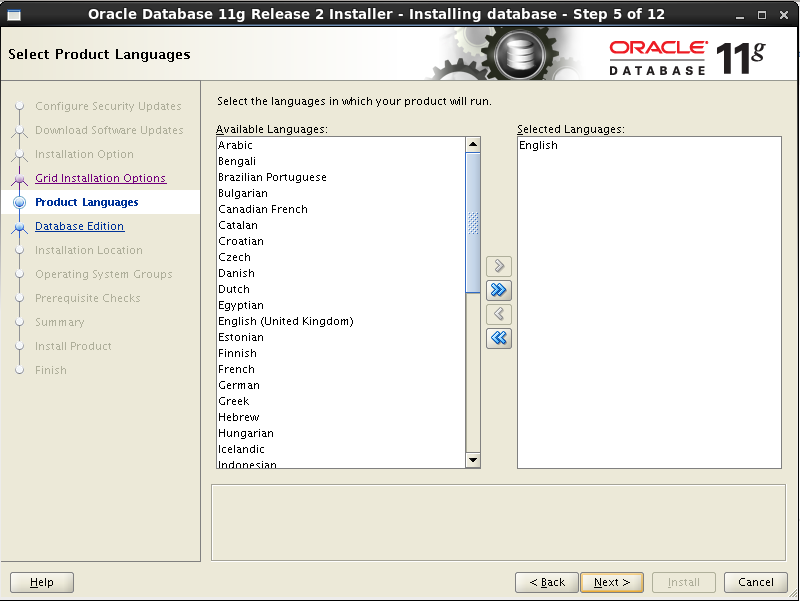Minimize the Oracle installer window
The width and height of the screenshot is (800, 601).
739,16
